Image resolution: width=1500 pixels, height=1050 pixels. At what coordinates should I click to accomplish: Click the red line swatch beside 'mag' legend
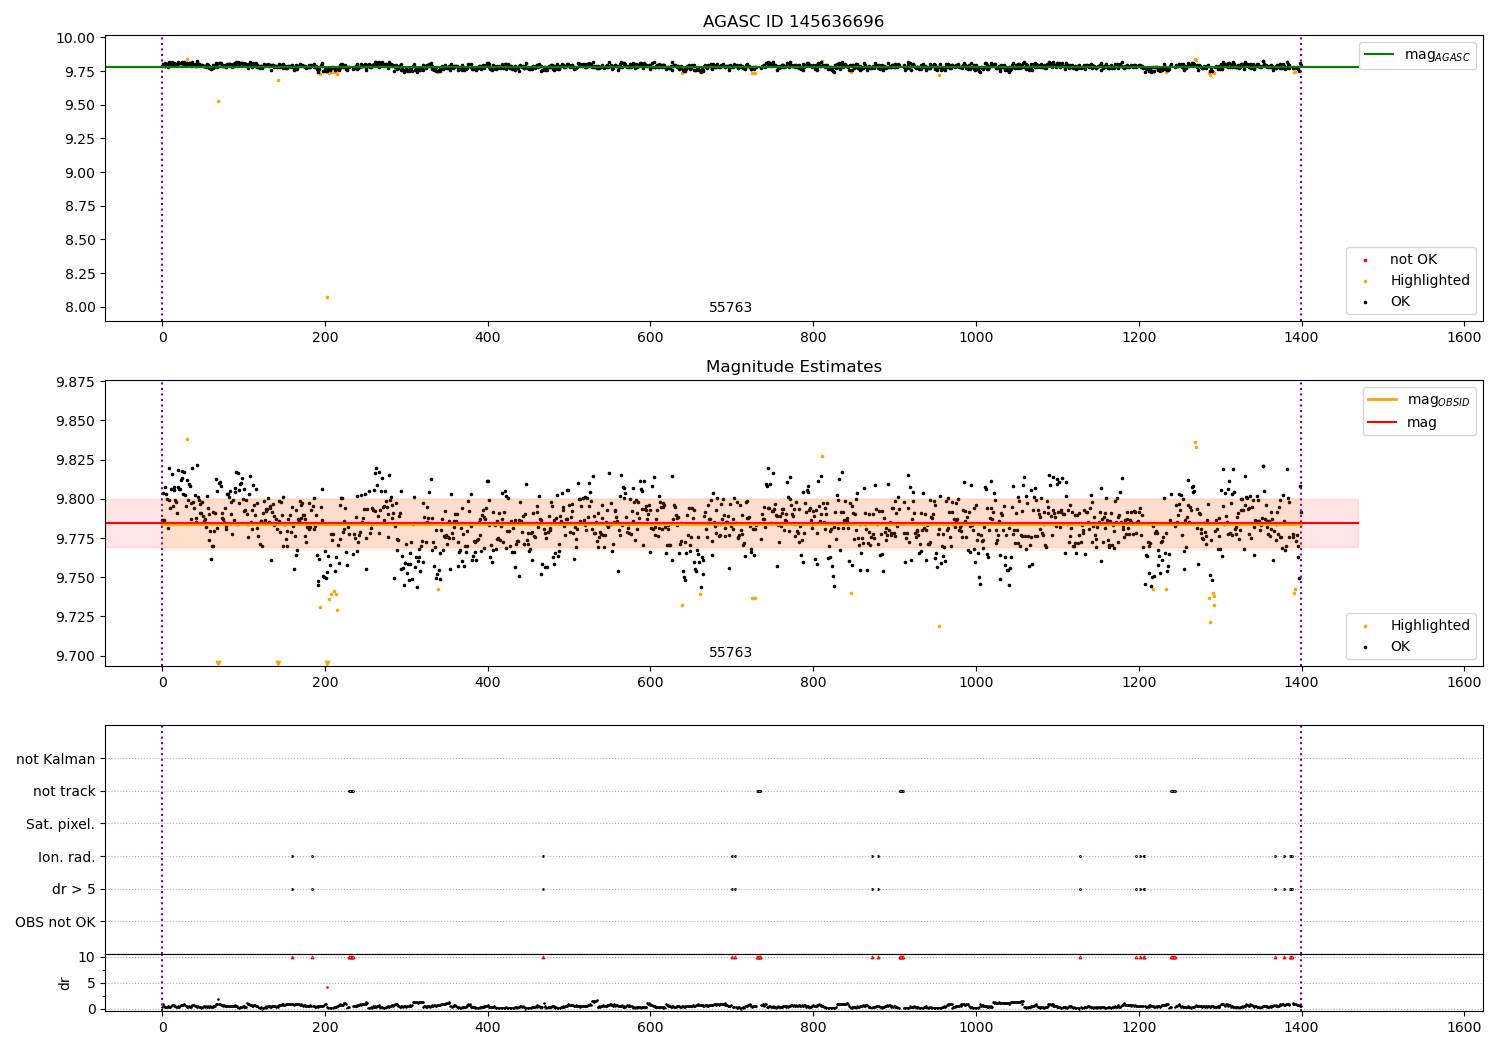(1381, 422)
